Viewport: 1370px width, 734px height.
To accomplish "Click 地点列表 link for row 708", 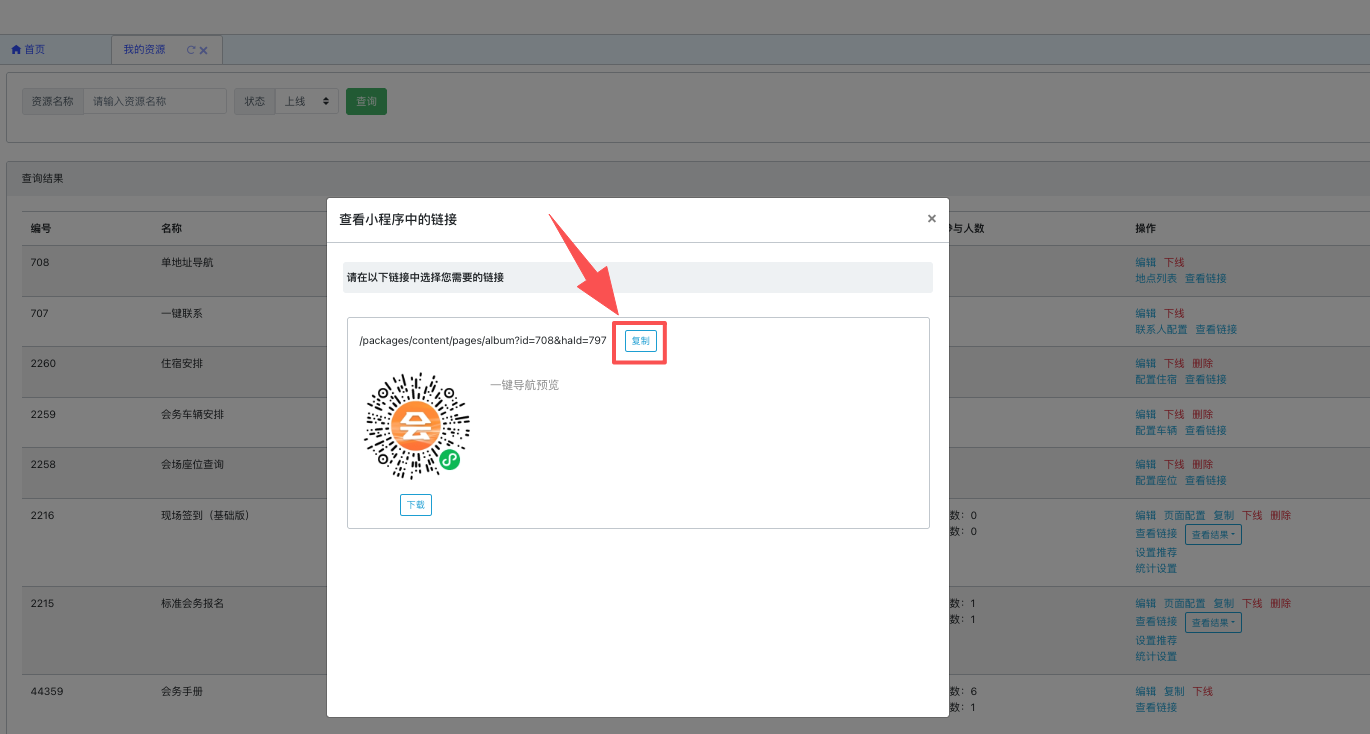I will click(1155, 279).
